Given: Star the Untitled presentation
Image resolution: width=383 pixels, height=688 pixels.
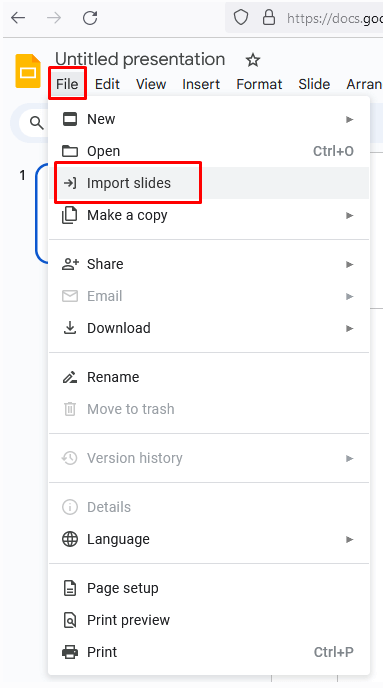Looking at the screenshot, I should (253, 60).
